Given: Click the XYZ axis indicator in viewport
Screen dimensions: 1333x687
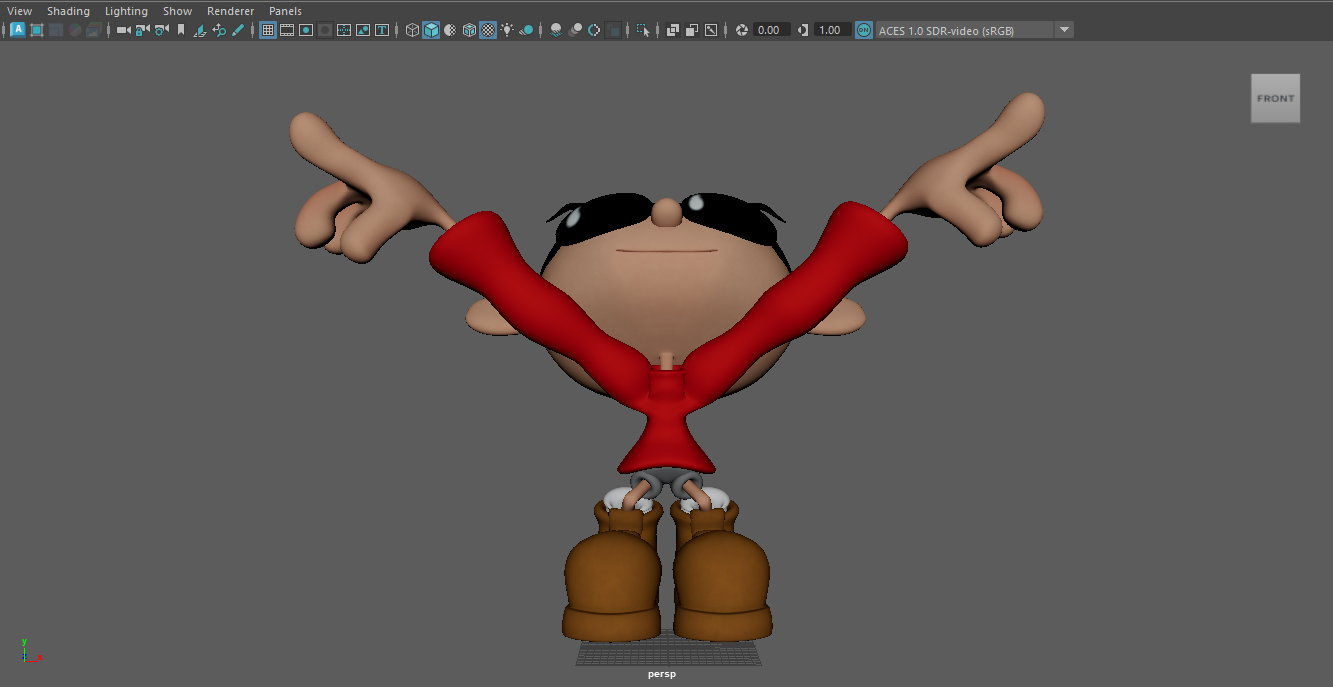Looking at the screenshot, I should (x=30, y=651).
